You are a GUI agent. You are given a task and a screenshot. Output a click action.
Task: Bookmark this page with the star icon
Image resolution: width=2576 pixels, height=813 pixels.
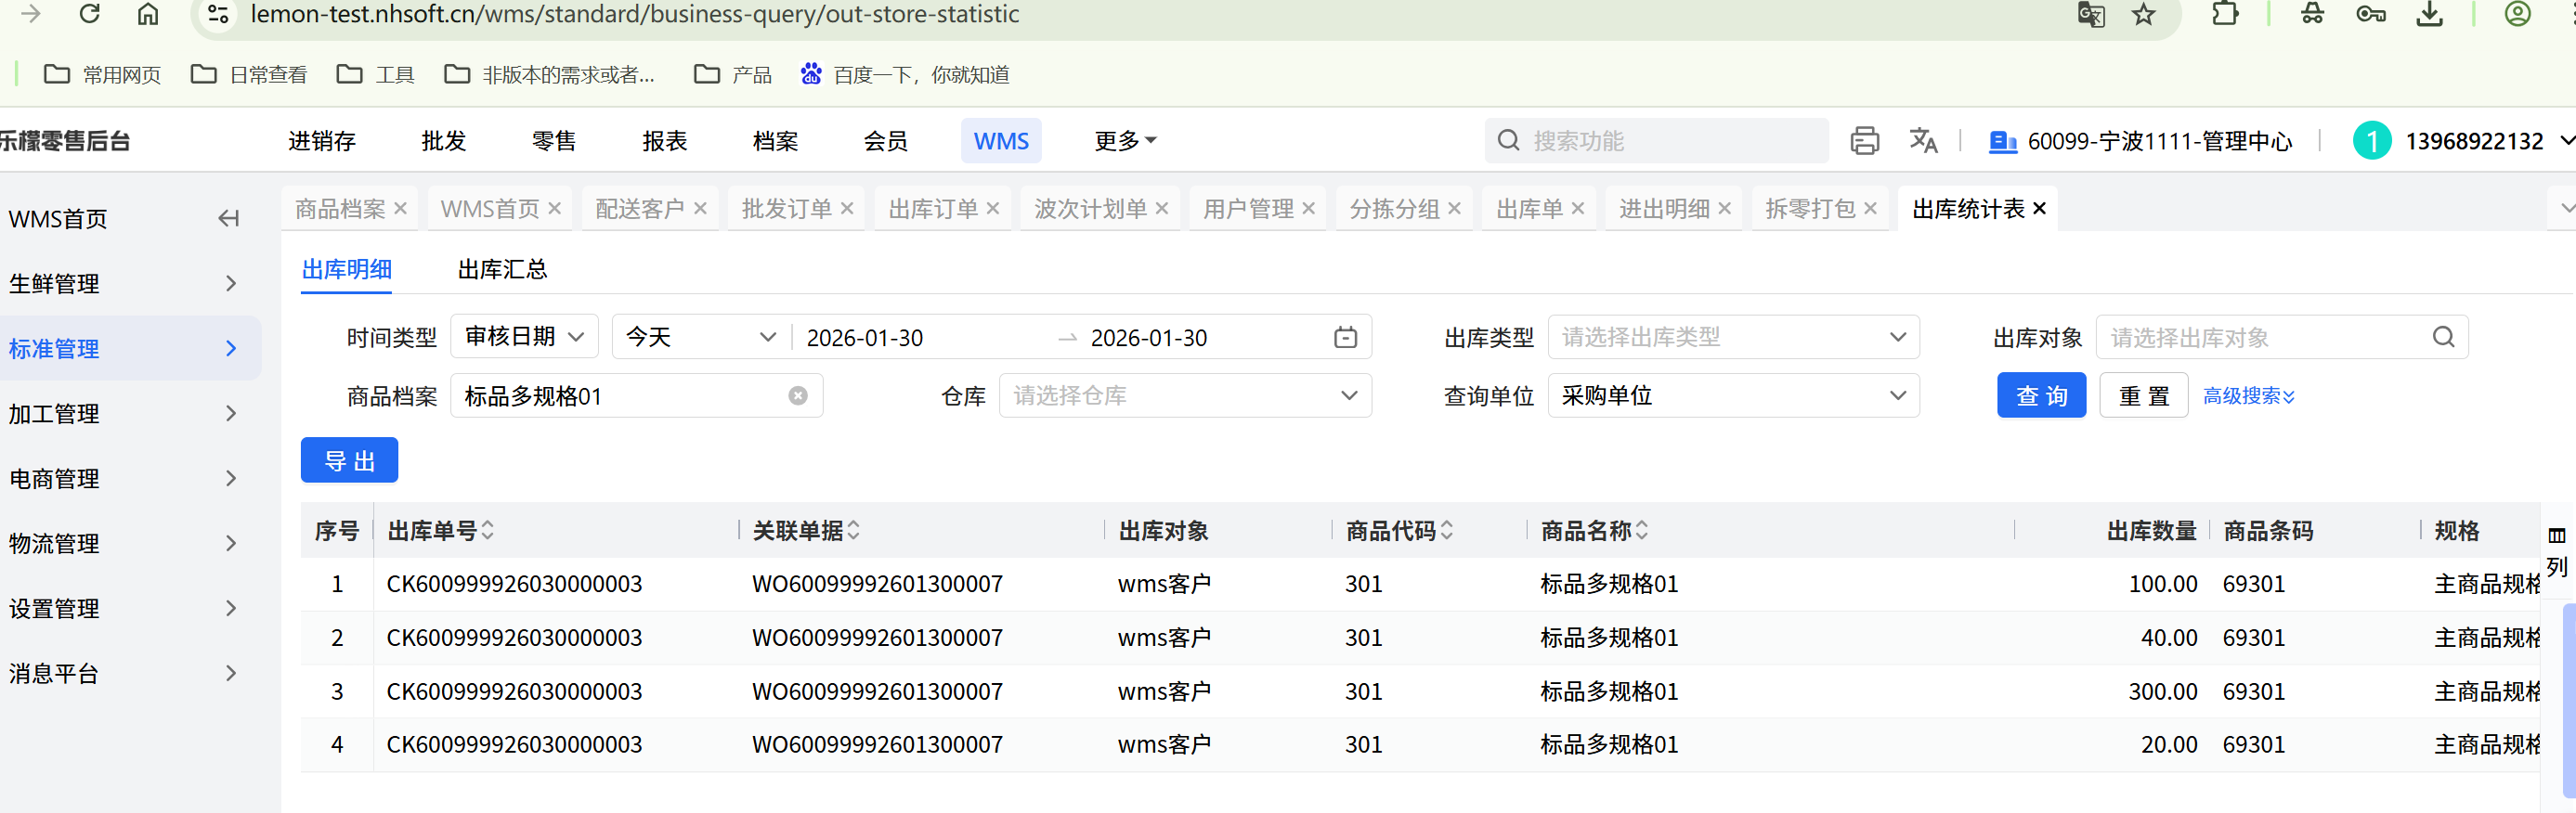2143,15
